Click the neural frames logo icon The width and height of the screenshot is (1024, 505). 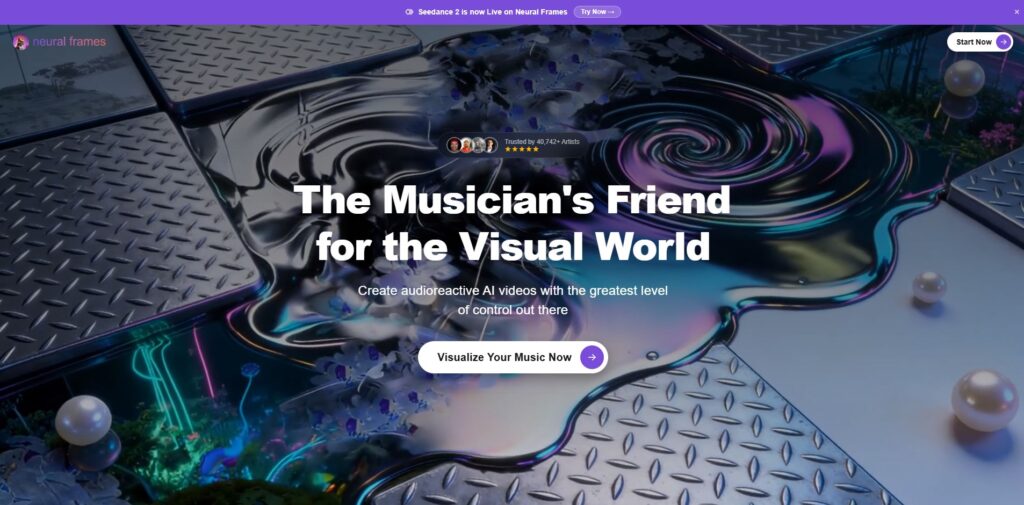click(x=21, y=42)
